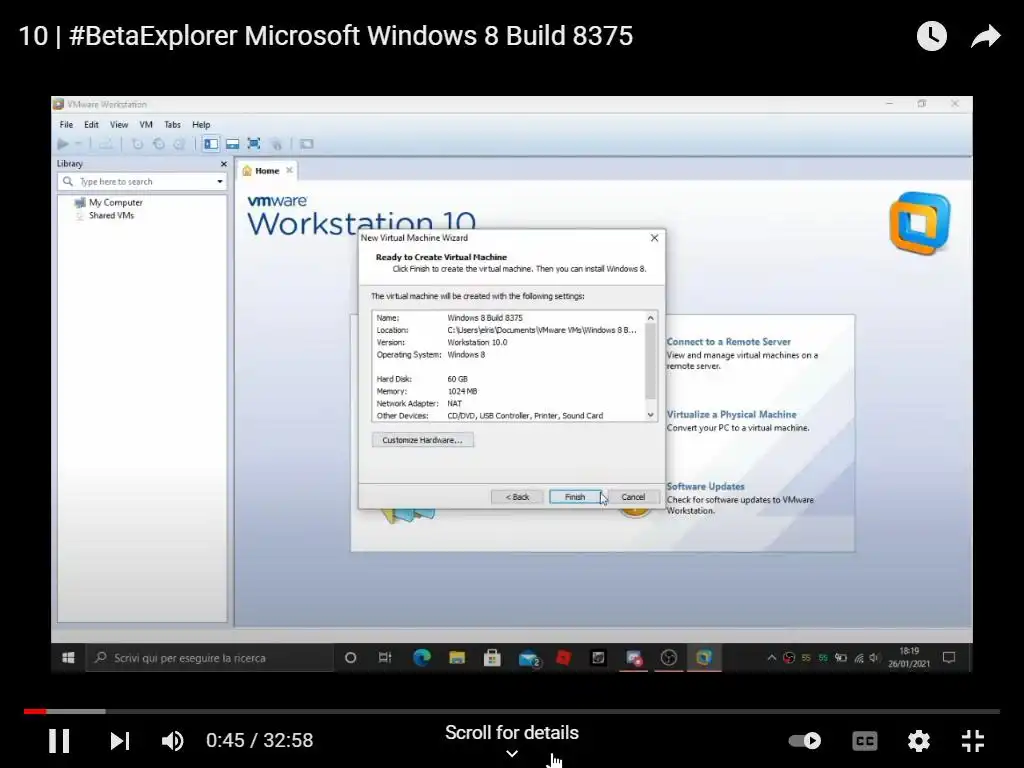The image size is (1024, 768).
Task: Select Shared VMs in the Library
Action: (x=111, y=216)
